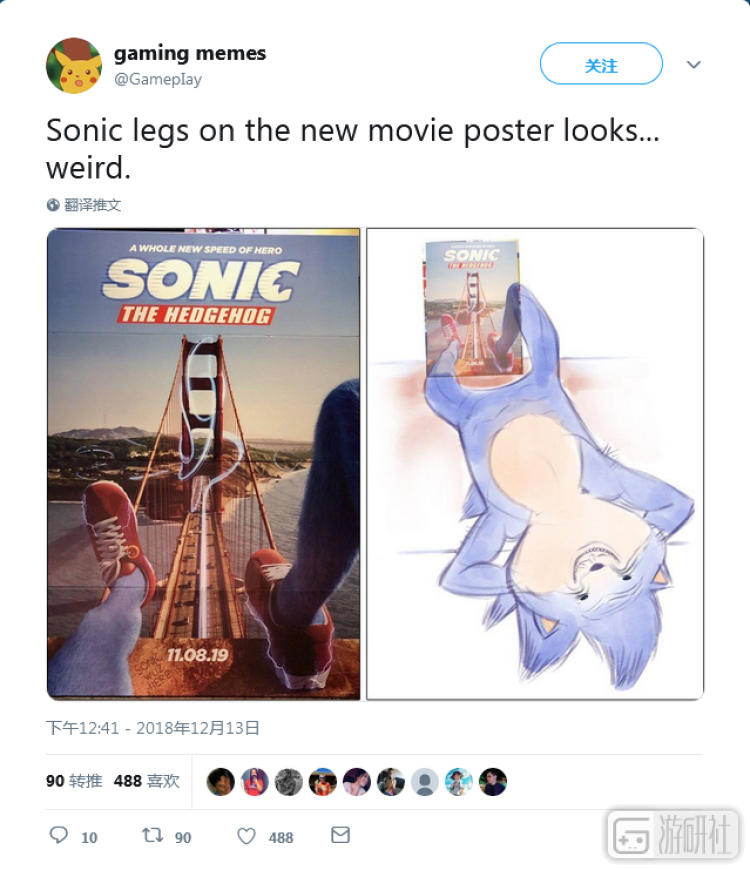Screen dimensions: 750x870
Task: Click the 关注 follow button
Action: pos(601,64)
